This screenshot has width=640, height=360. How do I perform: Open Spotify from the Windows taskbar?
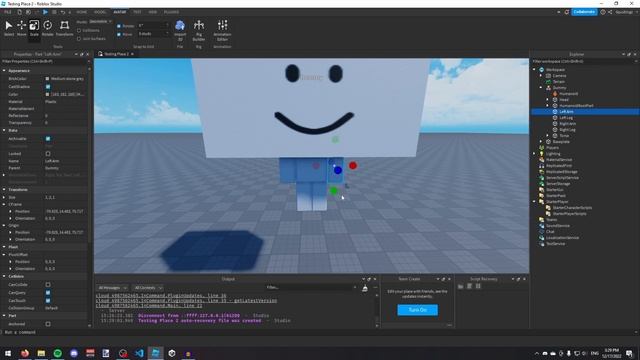(58, 353)
